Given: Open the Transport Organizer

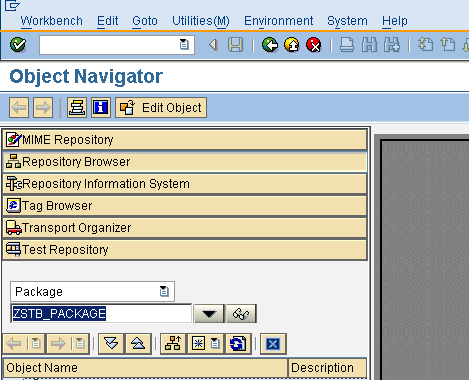Looking at the screenshot, I should click(x=185, y=228).
